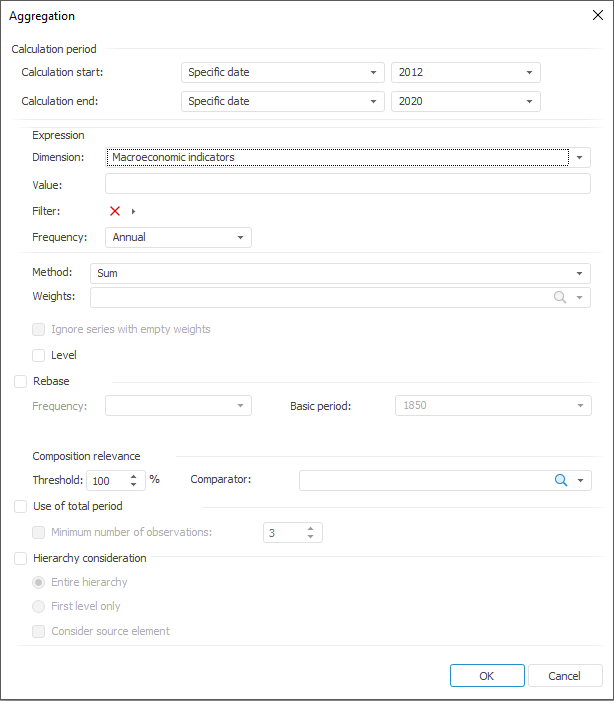Enable Use of total period

pyautogui.click(x=21, y=507)
